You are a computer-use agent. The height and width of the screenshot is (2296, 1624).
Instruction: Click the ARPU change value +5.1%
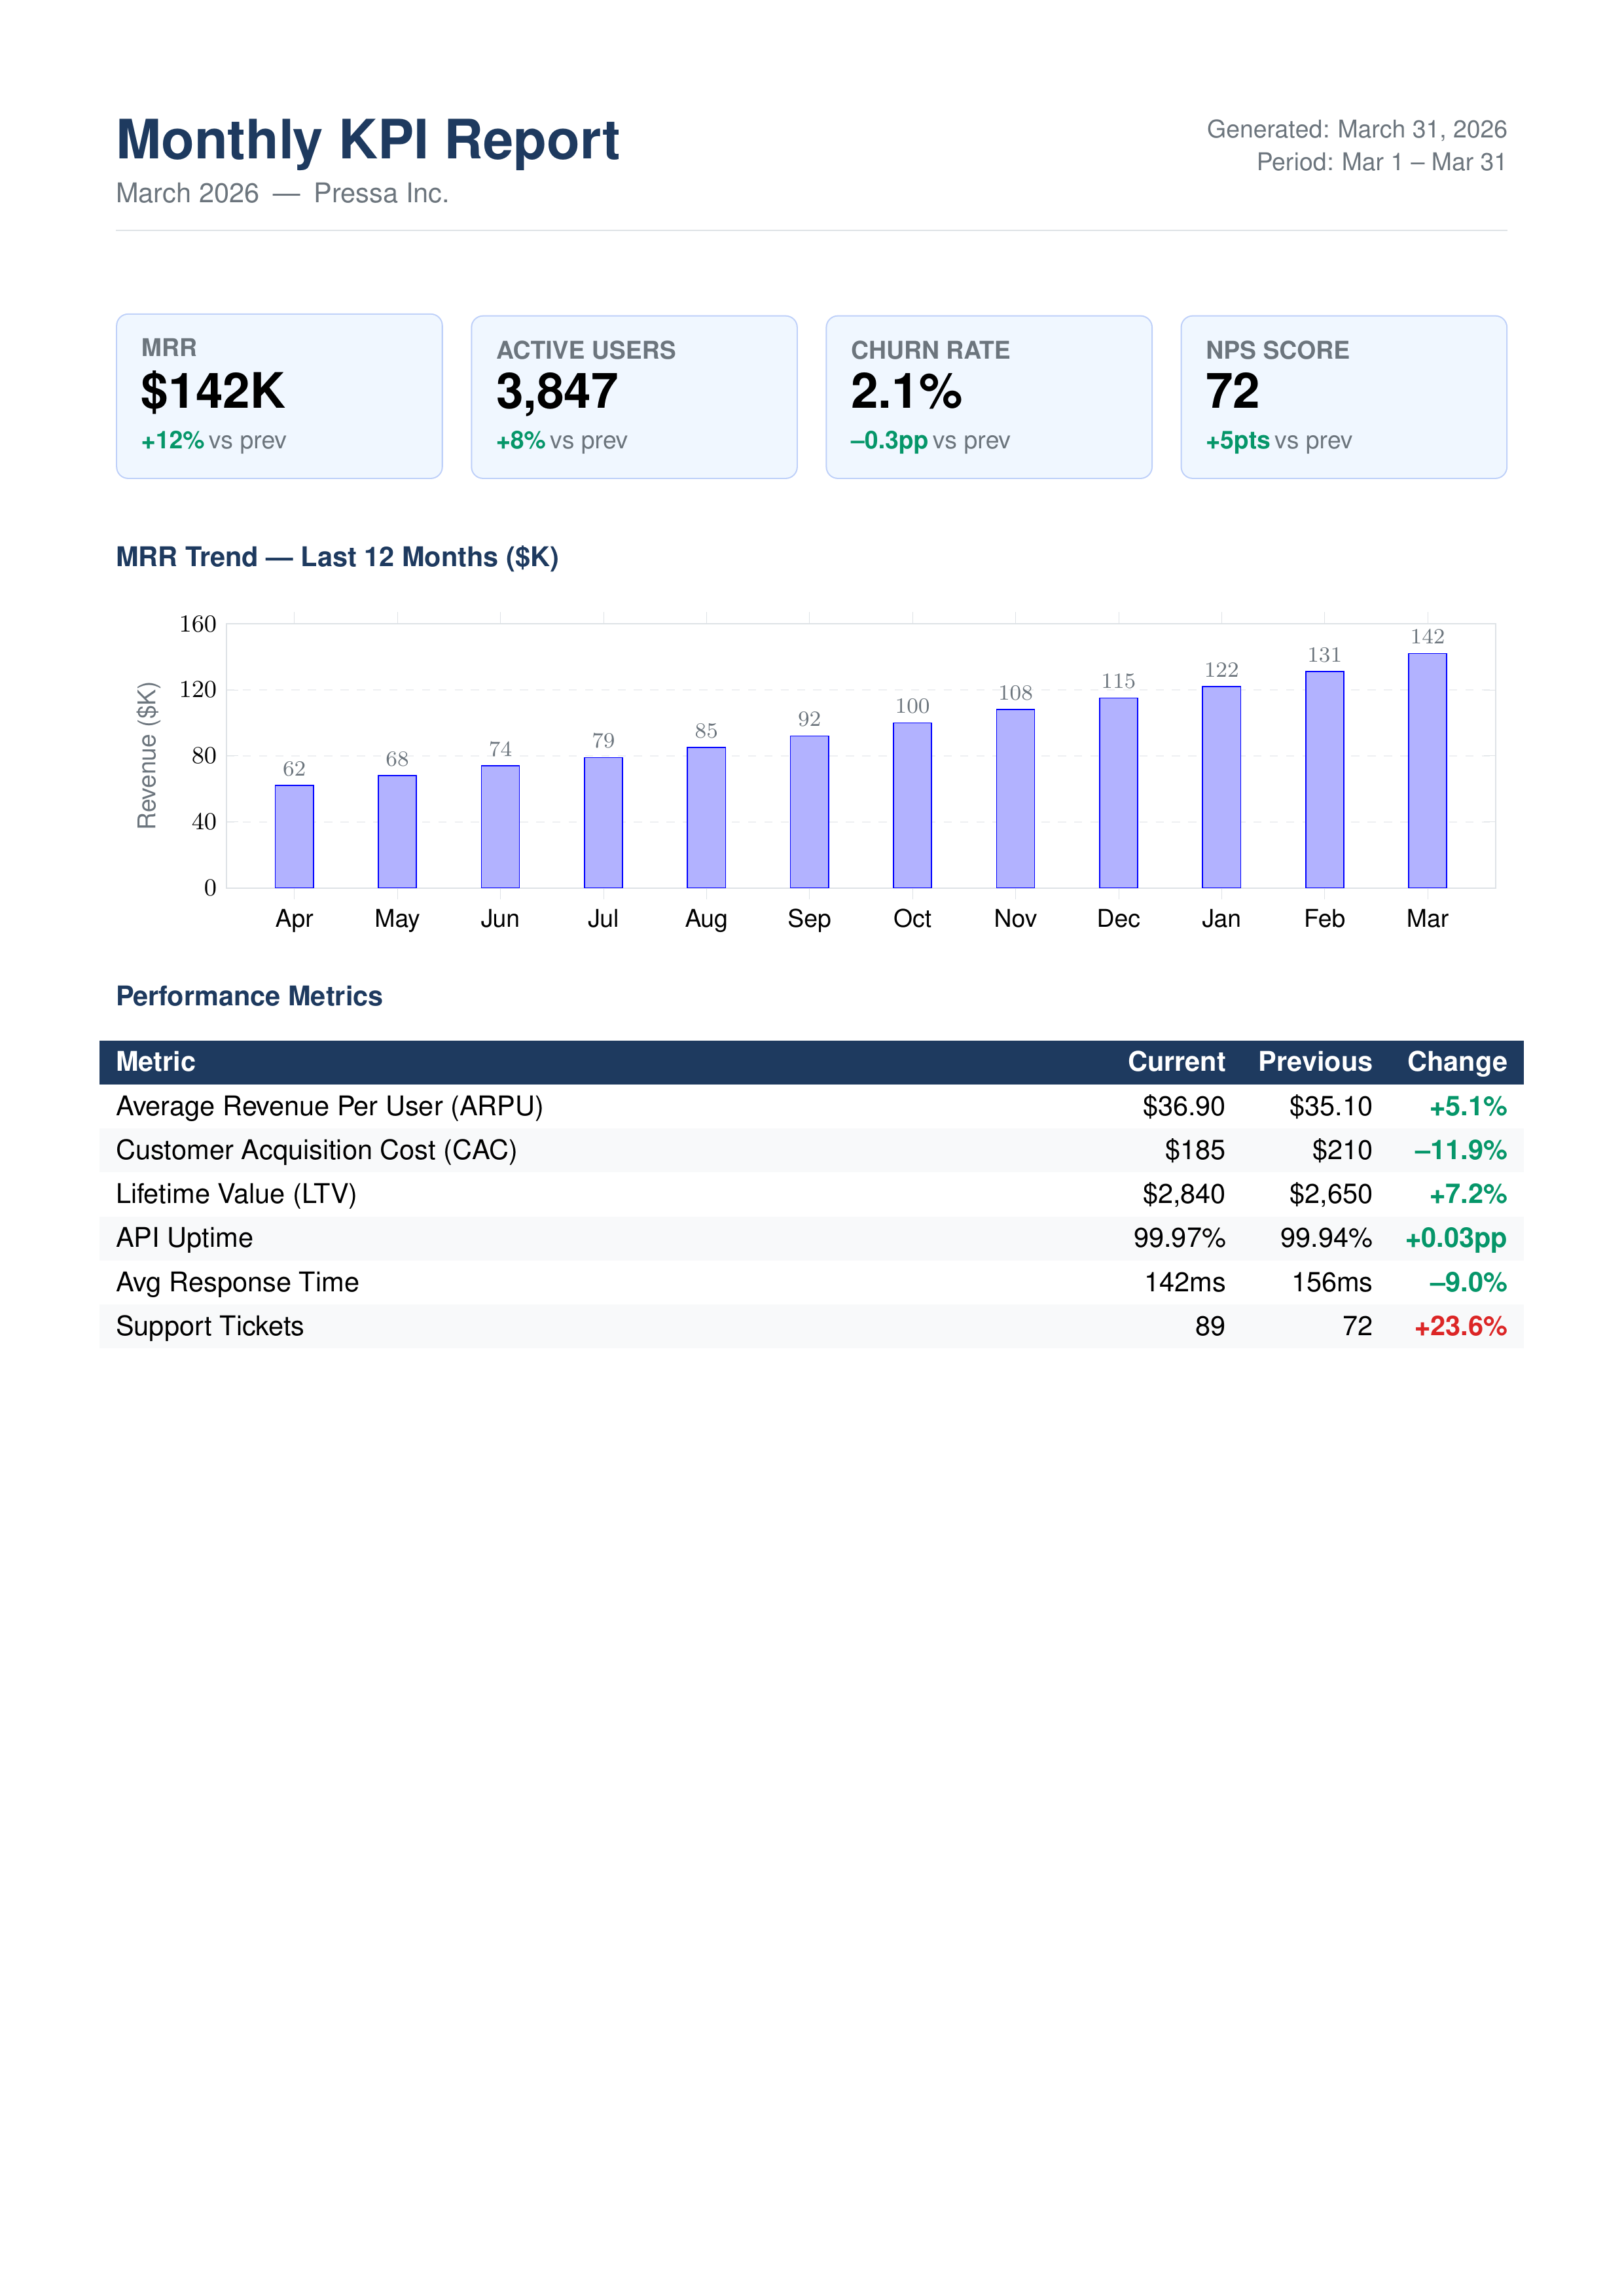pos(1467,1107)
